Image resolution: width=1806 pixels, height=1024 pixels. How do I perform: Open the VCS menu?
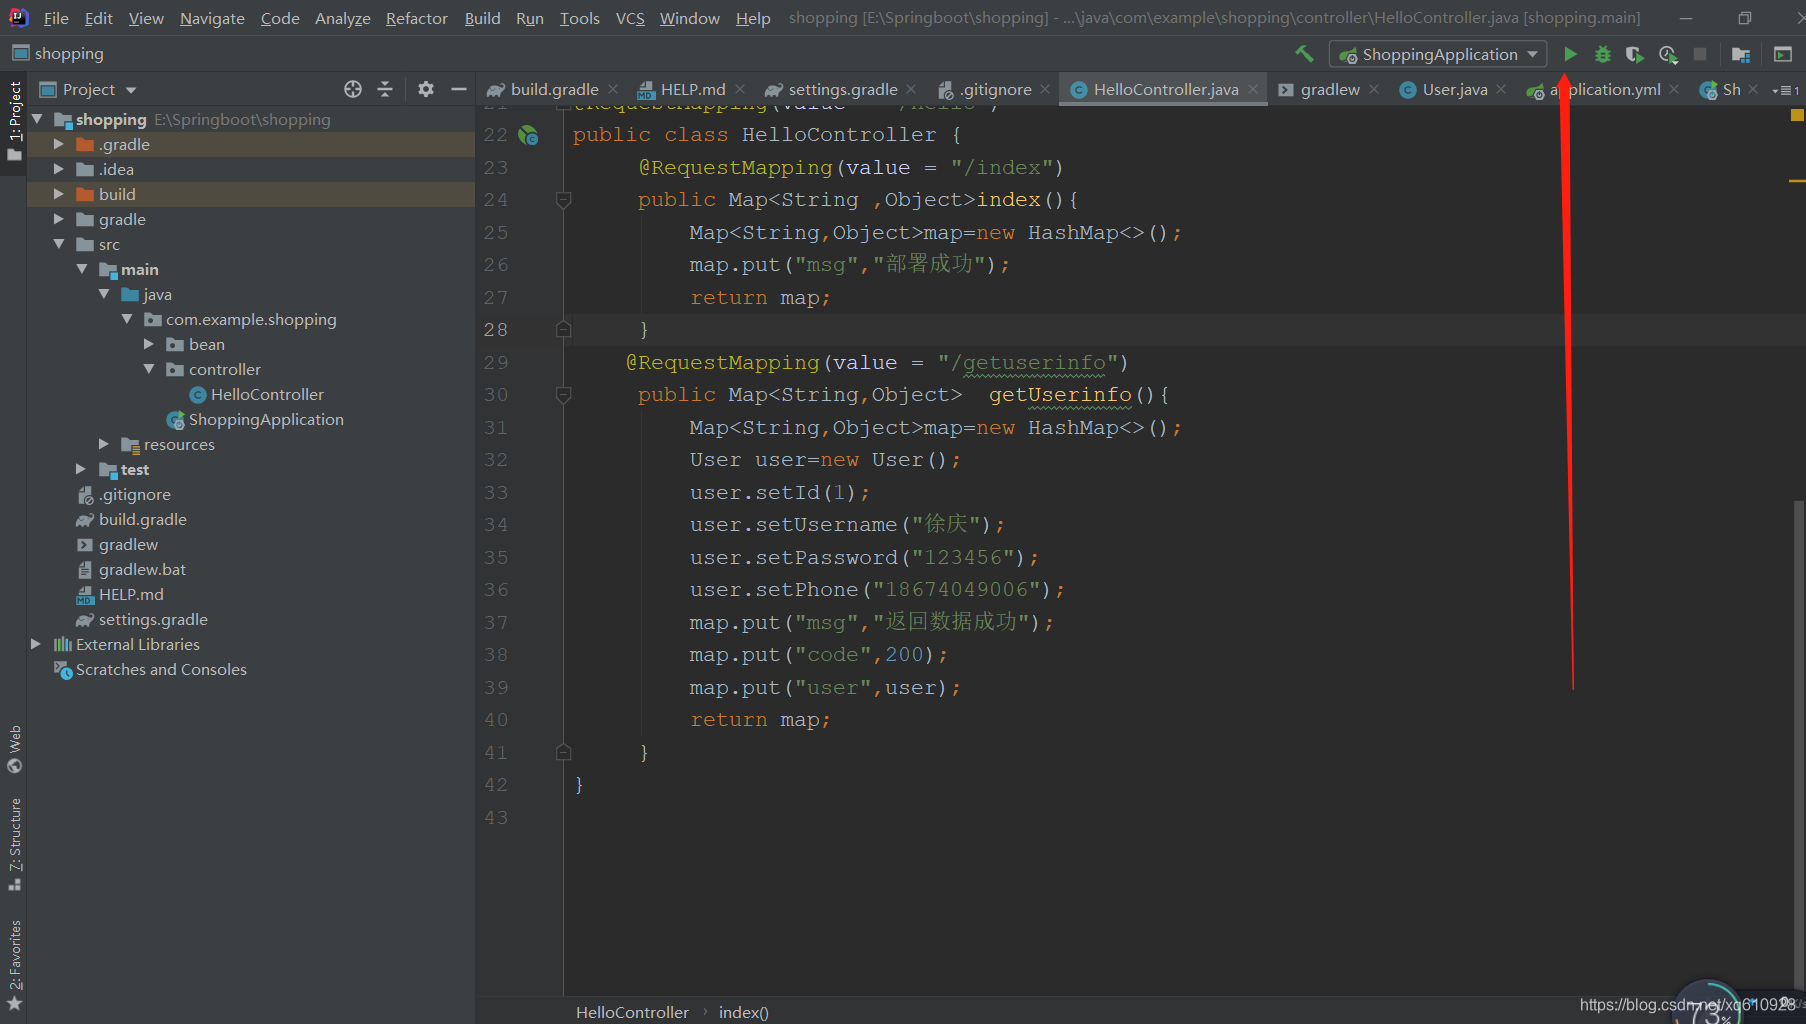pos(630,18)
